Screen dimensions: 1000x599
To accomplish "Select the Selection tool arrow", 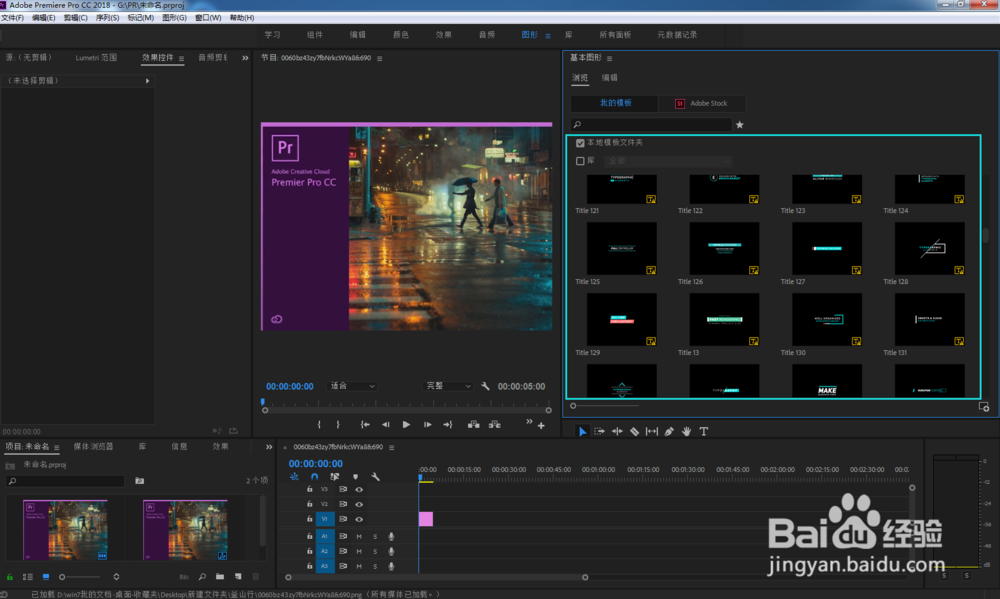I will [582, 432].
